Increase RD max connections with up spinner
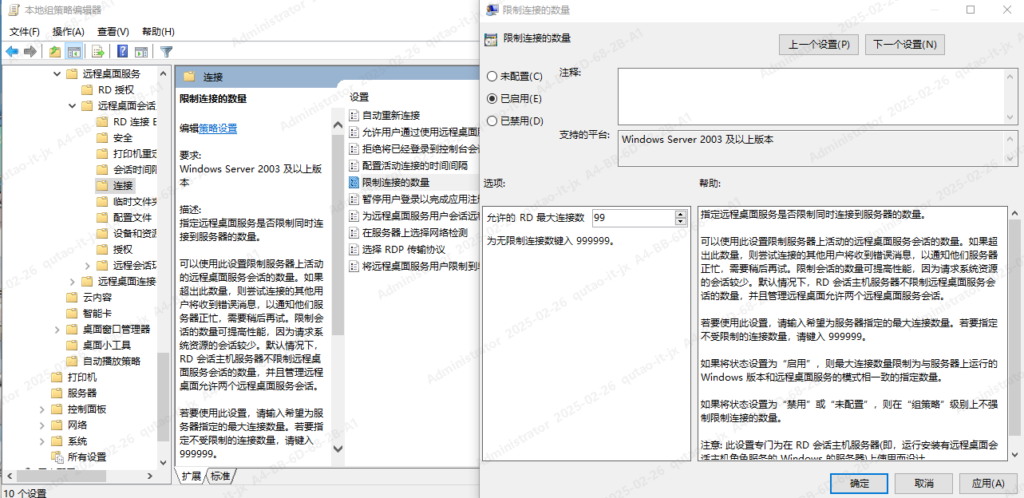 click(681, 215)
